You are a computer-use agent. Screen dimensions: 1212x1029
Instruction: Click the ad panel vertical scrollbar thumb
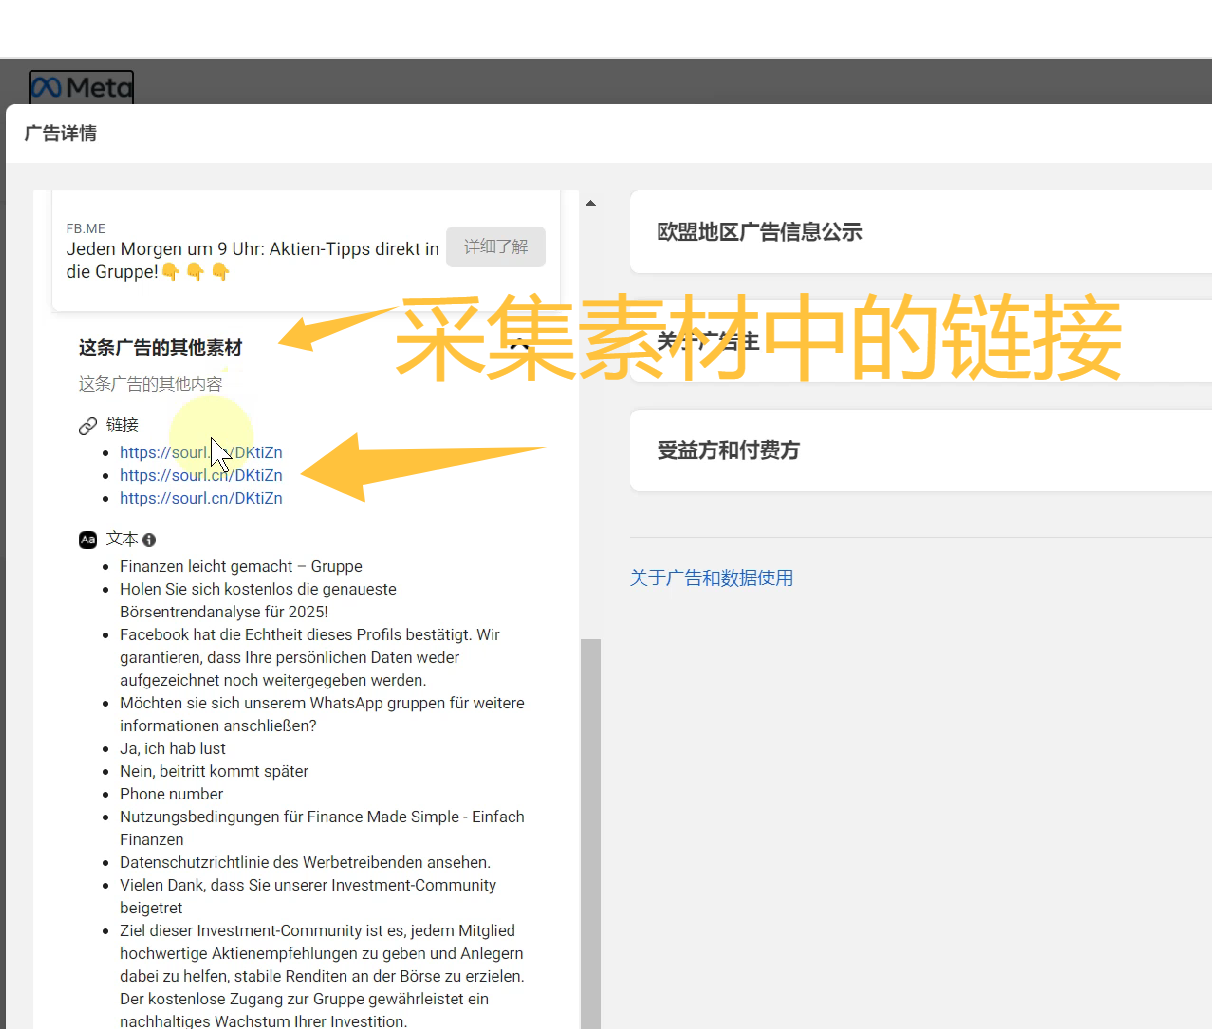(591, 830)
